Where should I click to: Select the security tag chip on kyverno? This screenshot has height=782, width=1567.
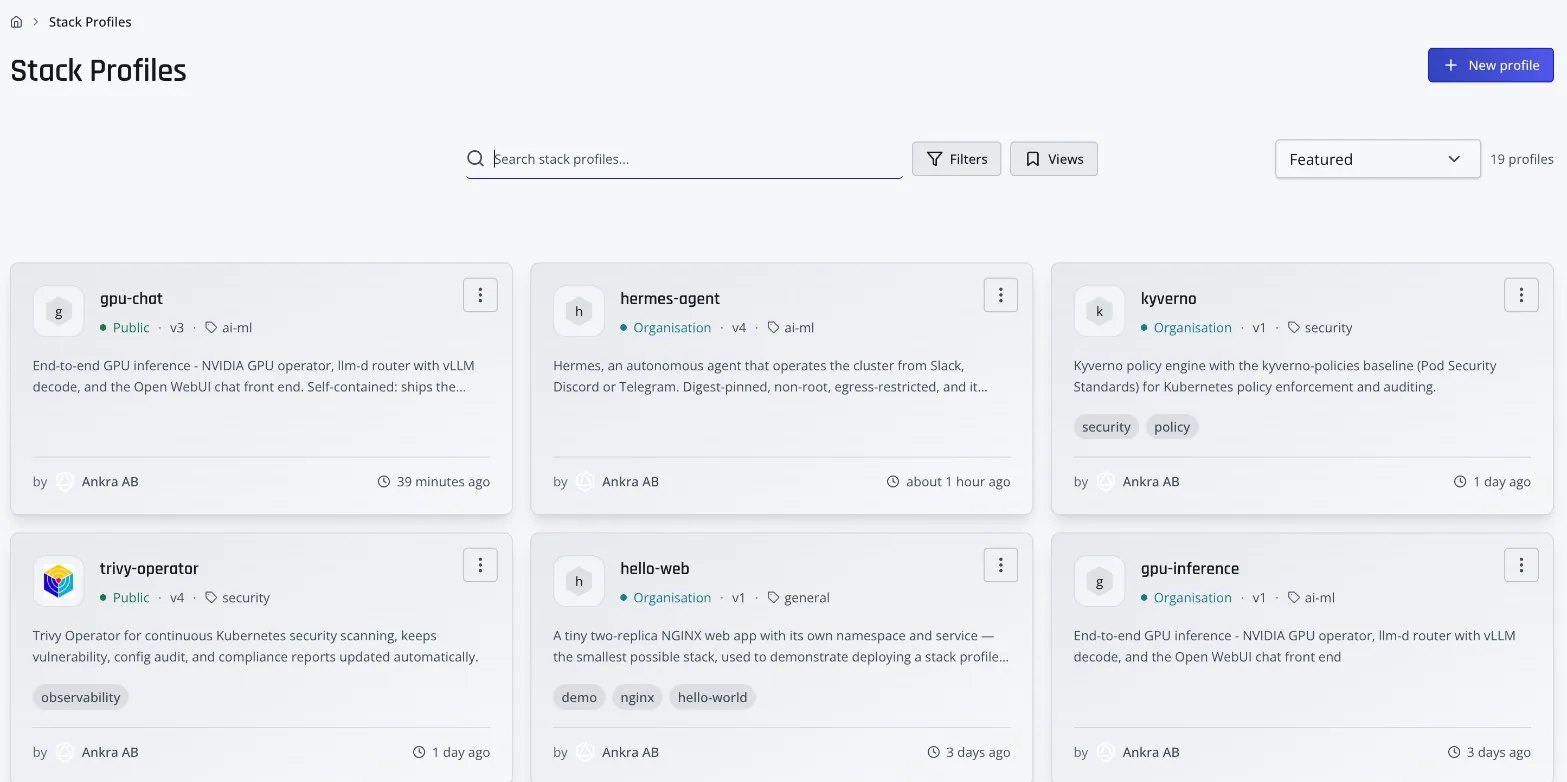[1106, 427]
